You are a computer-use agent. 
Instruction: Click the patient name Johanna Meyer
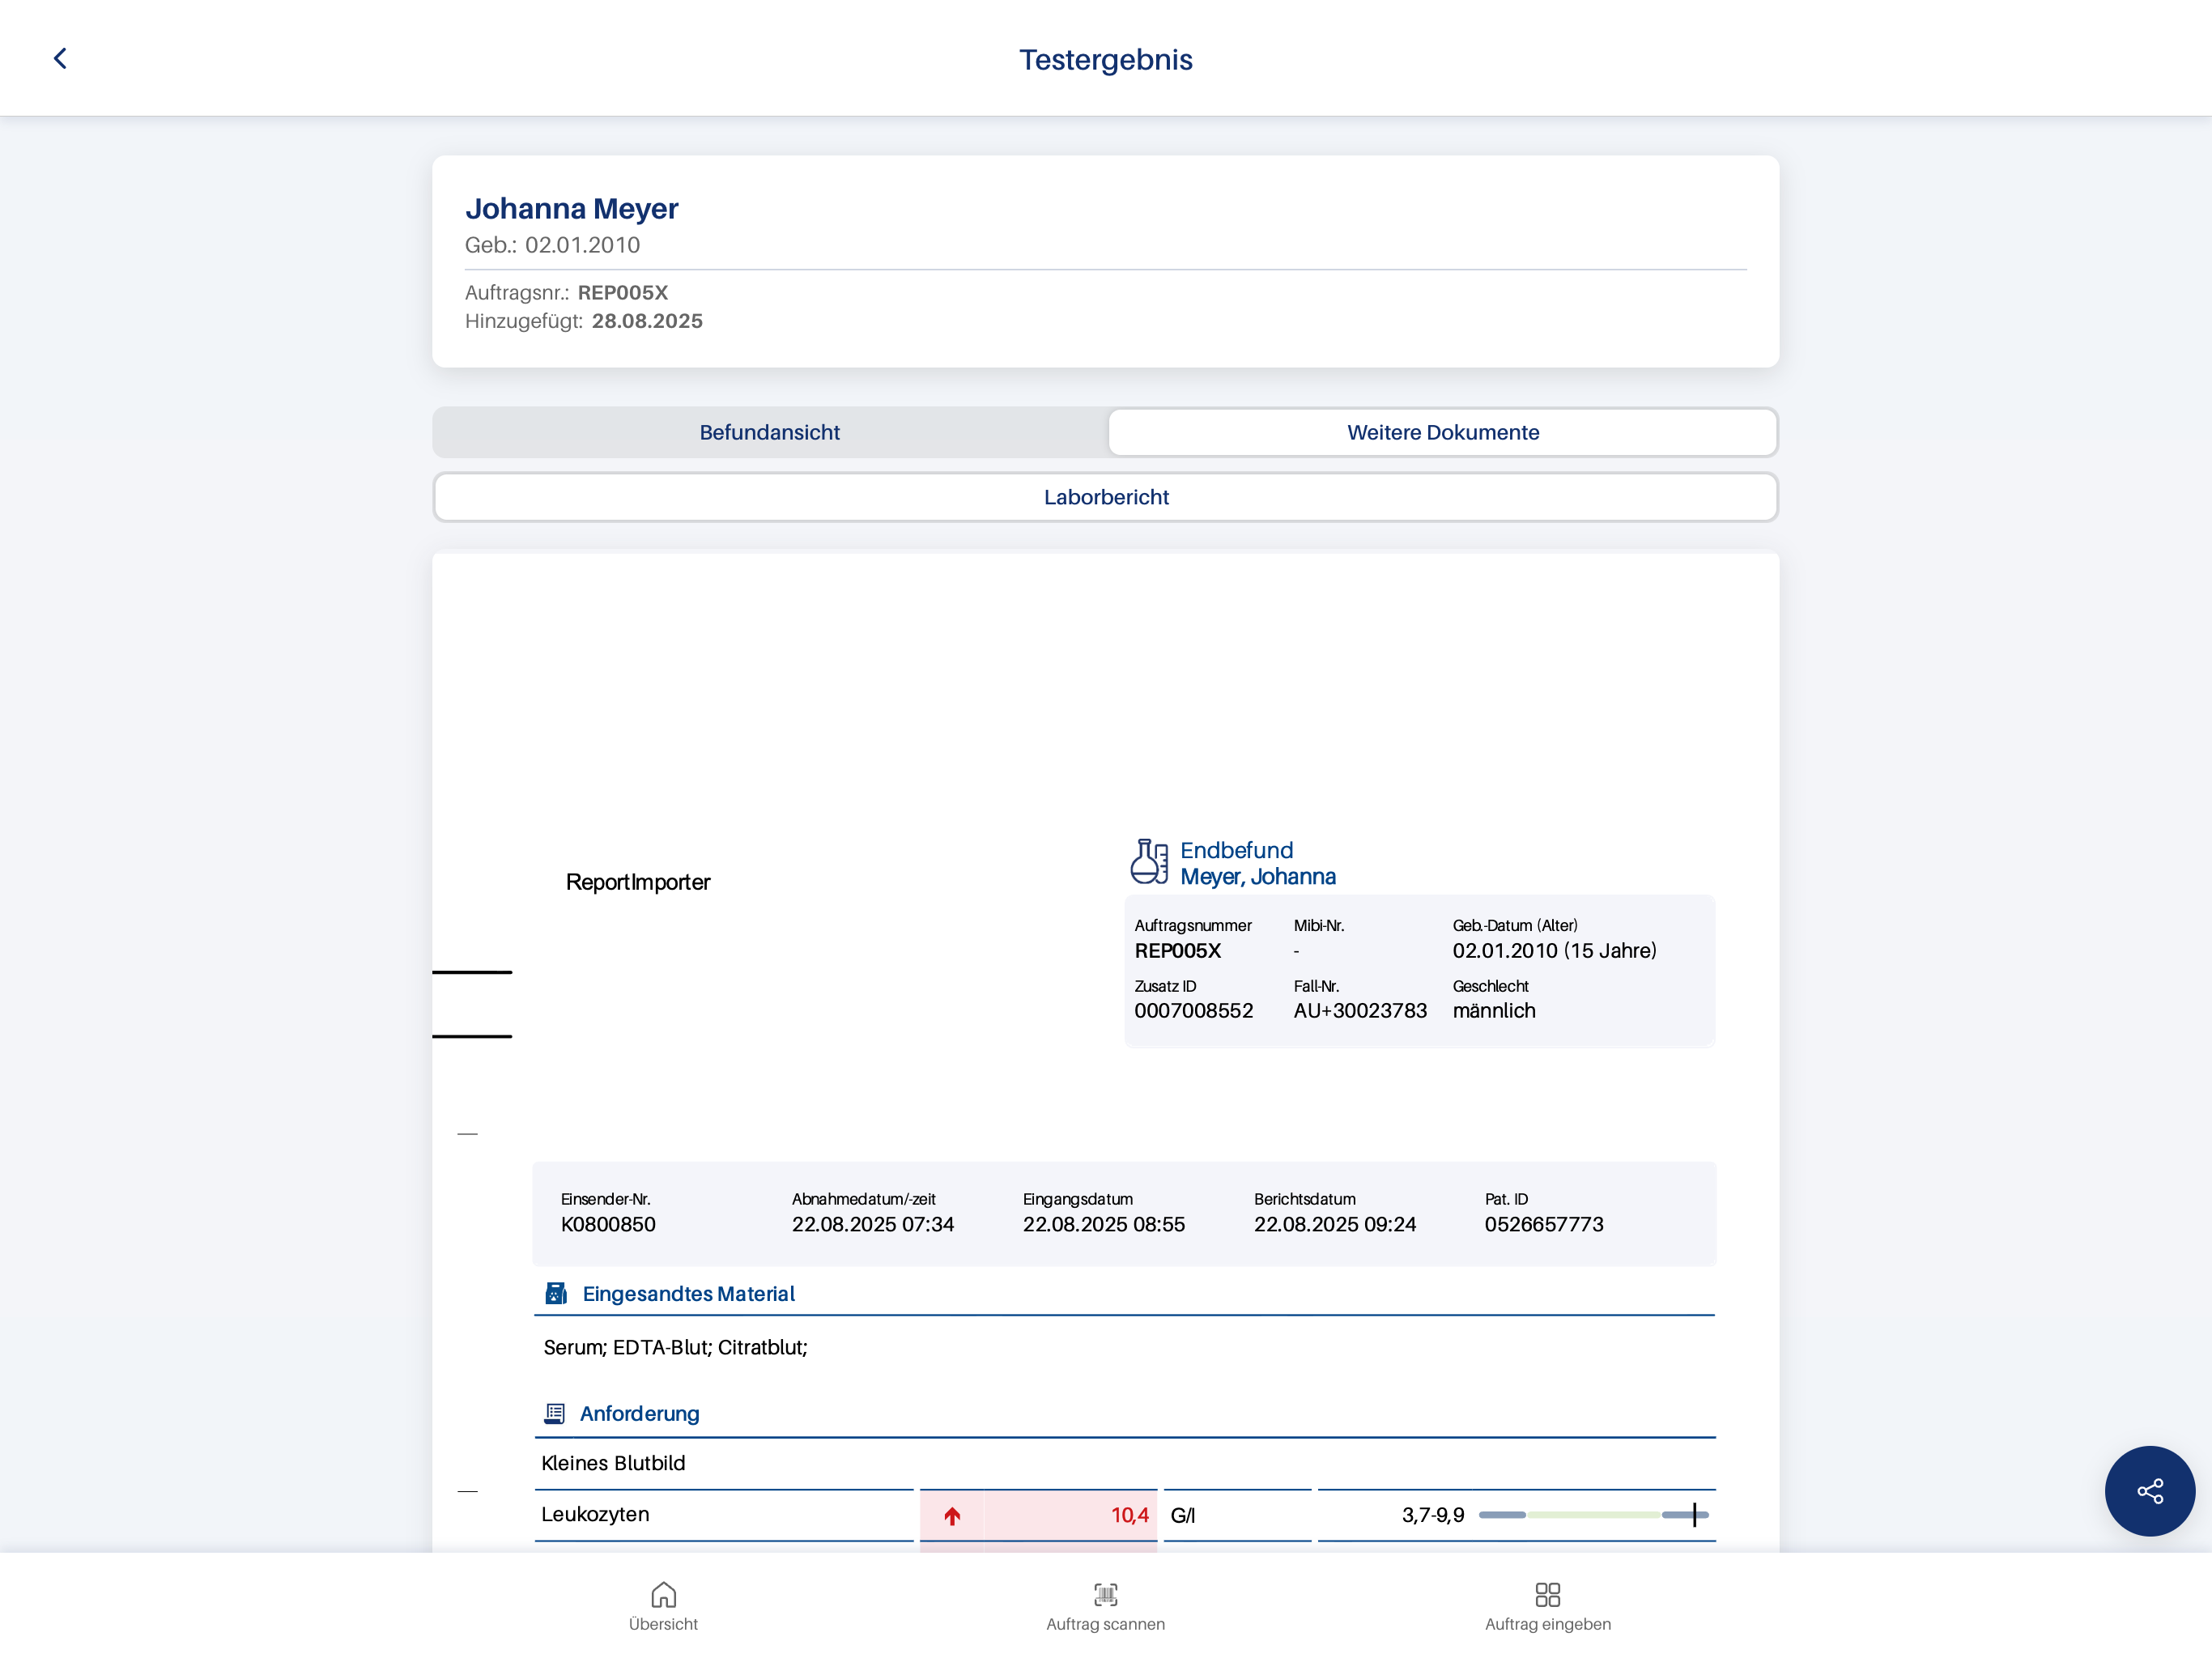coord(572,208)
